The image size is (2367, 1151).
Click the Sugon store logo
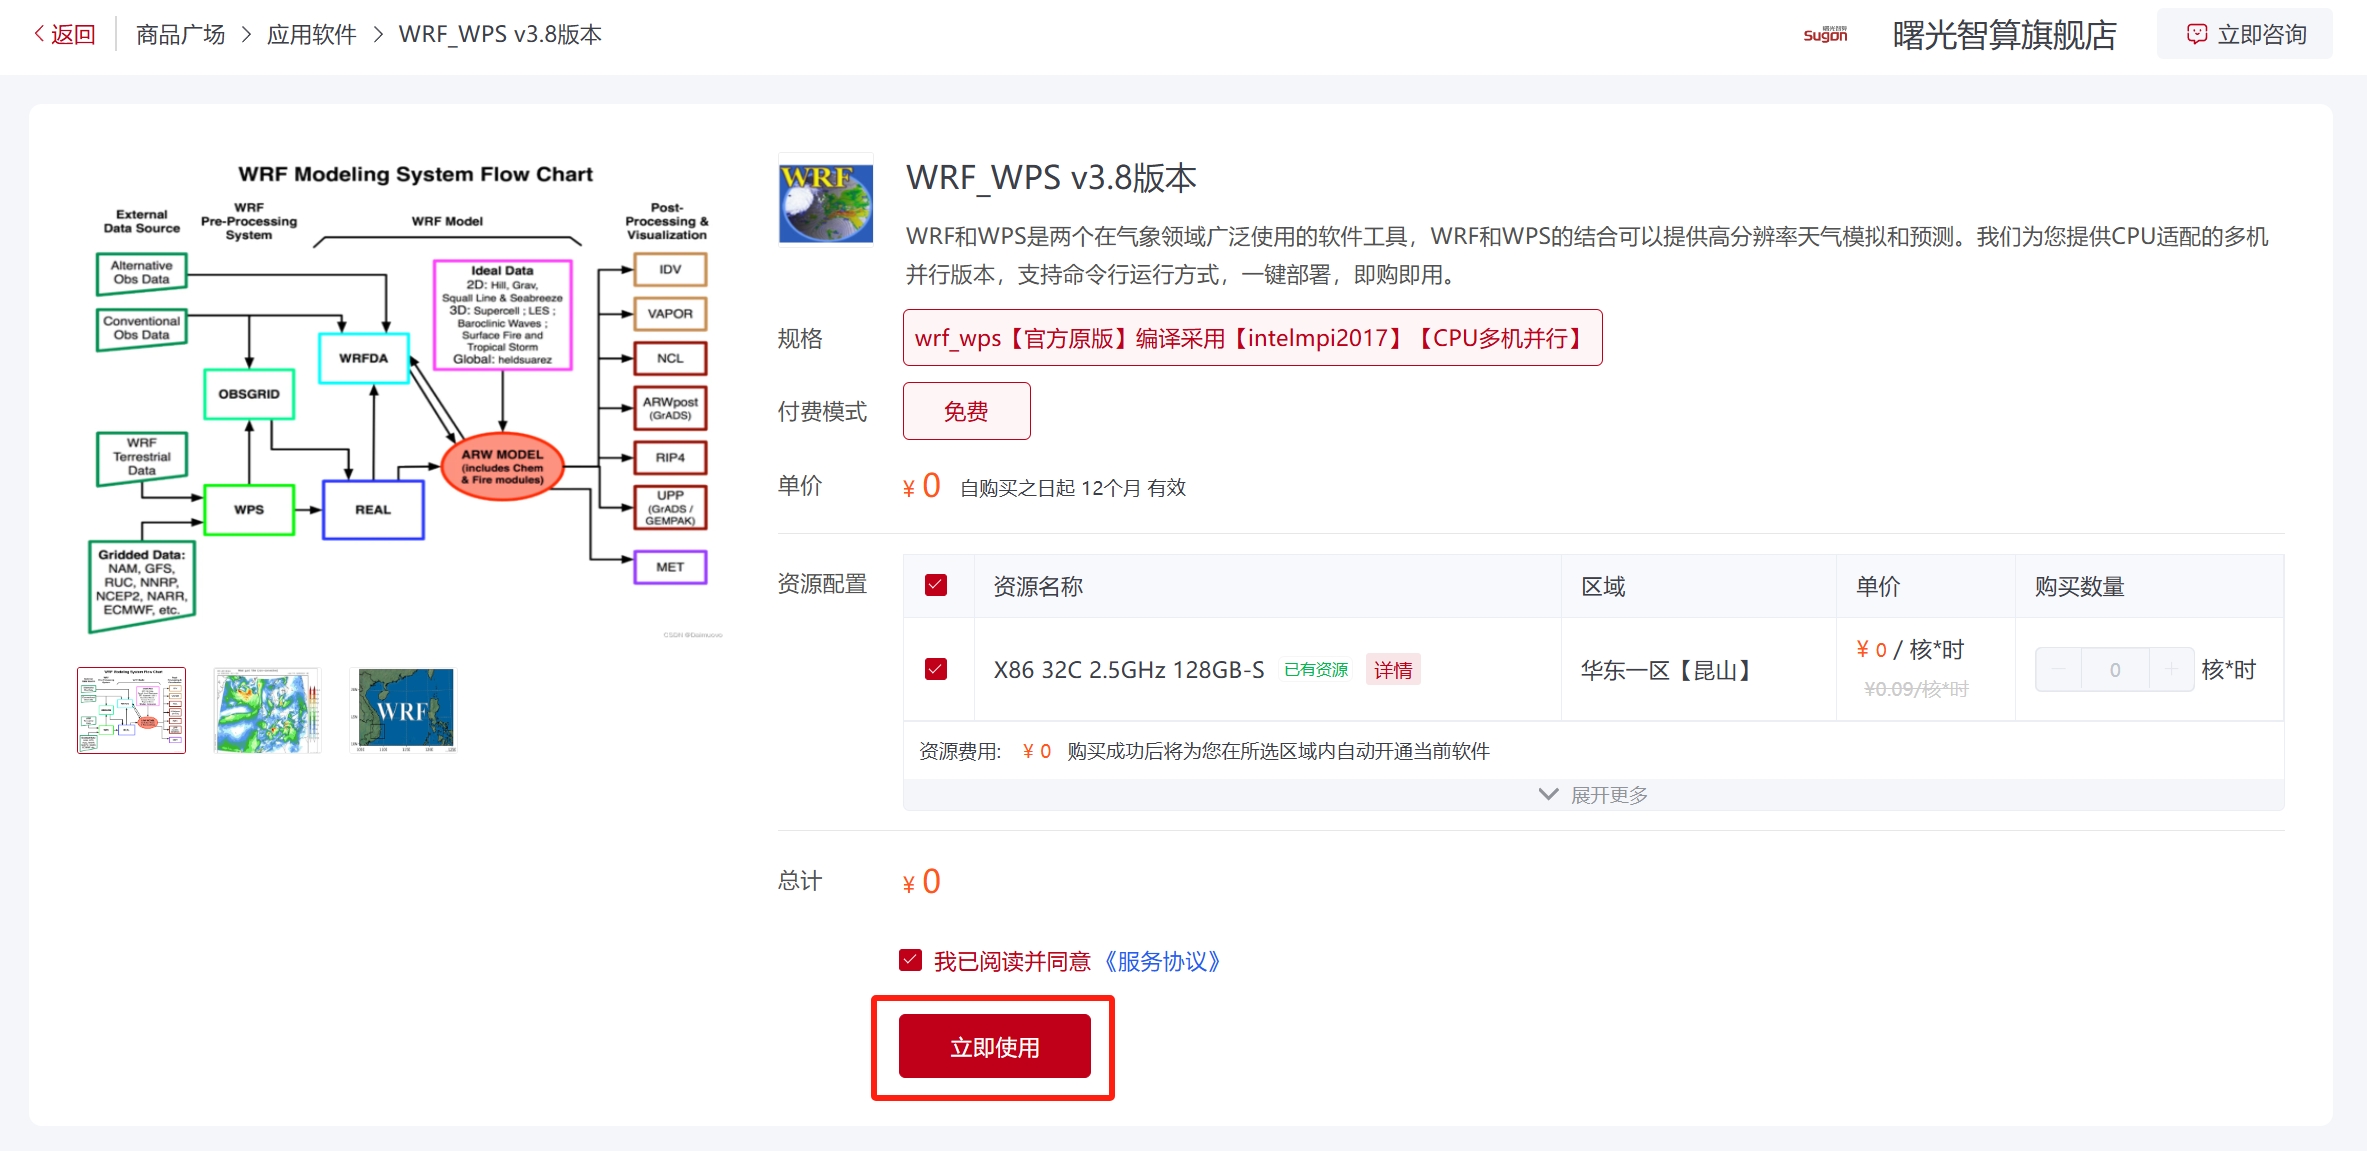coord(1825,34)
